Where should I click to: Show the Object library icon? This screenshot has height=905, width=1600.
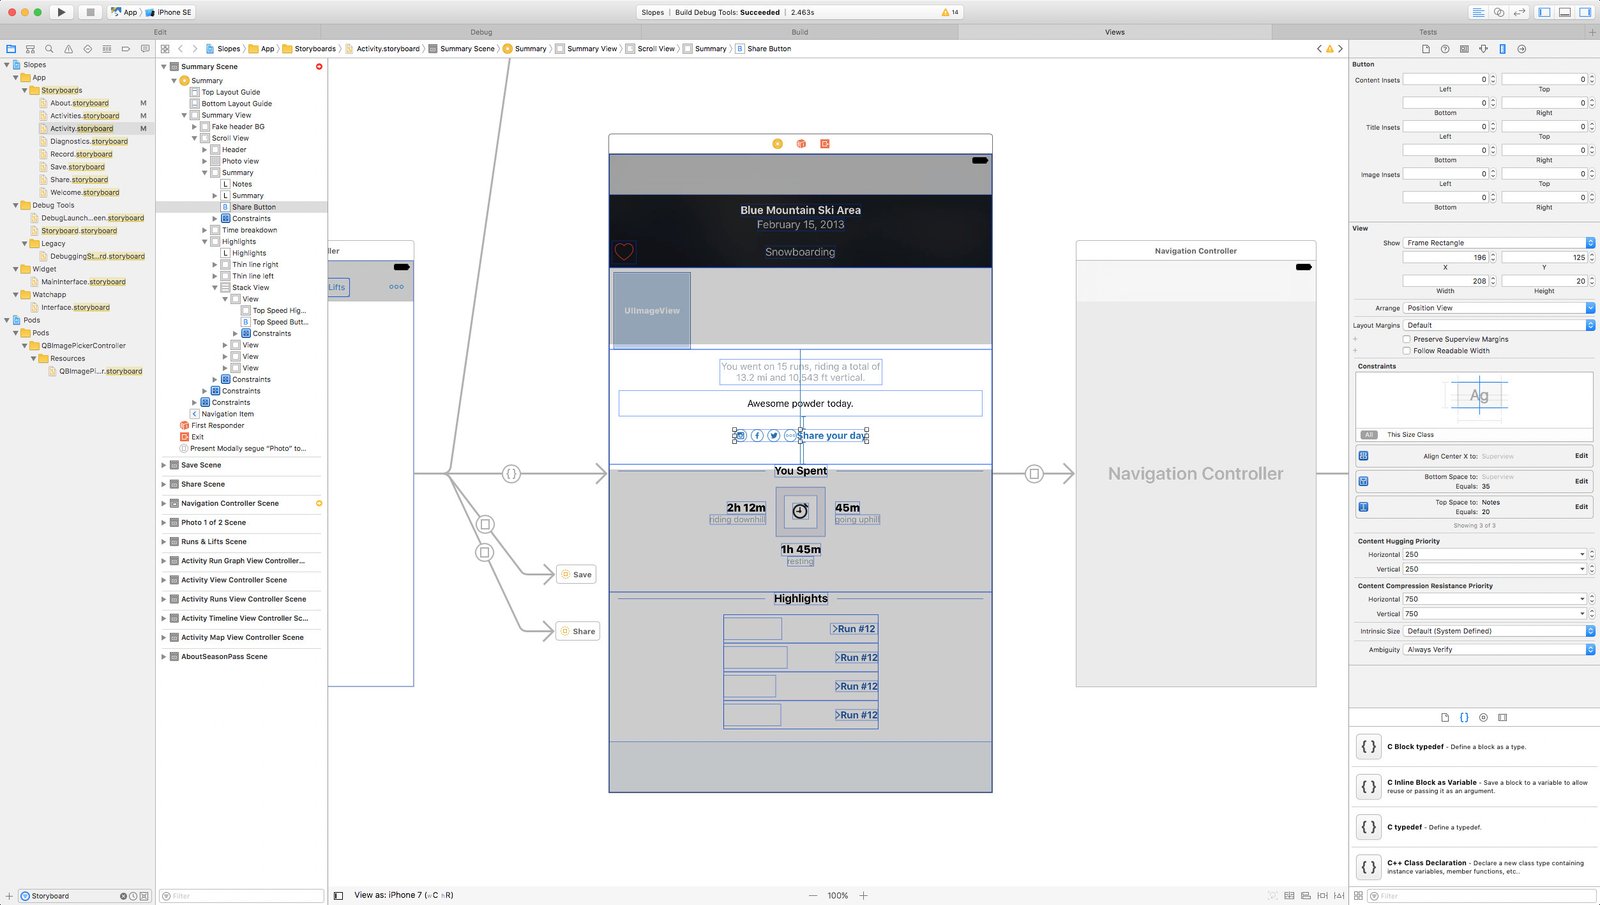[x=1483, y=717]
